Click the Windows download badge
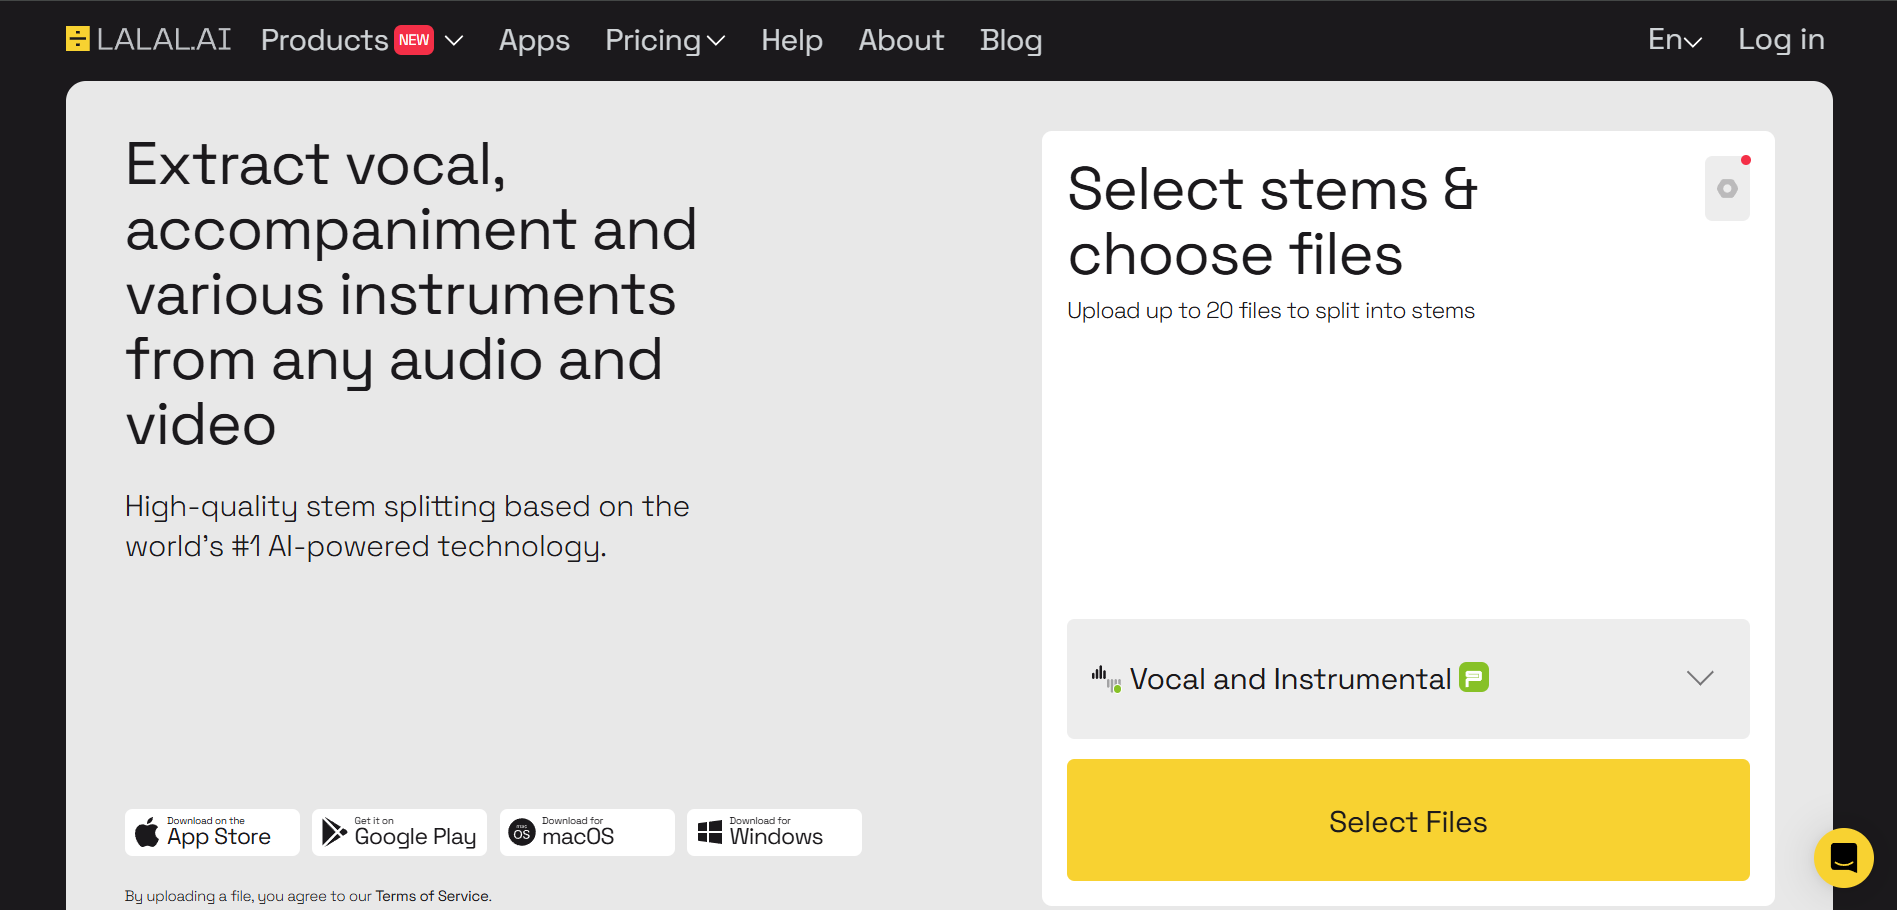This screenshot has height=910, width=1897. pyautogui.click(x=774, y=832)
